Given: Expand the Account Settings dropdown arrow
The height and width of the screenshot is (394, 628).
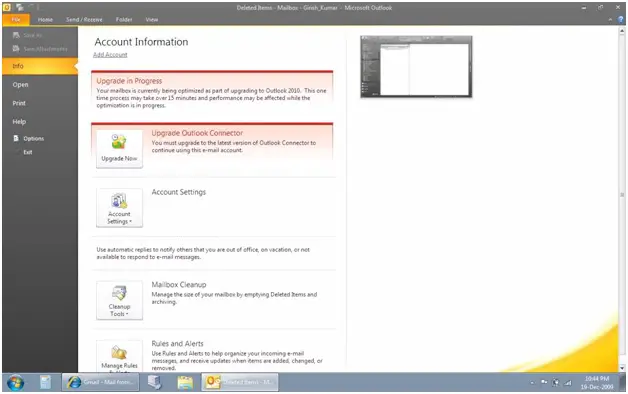Looking at the screenshot, I should [131, 221].
